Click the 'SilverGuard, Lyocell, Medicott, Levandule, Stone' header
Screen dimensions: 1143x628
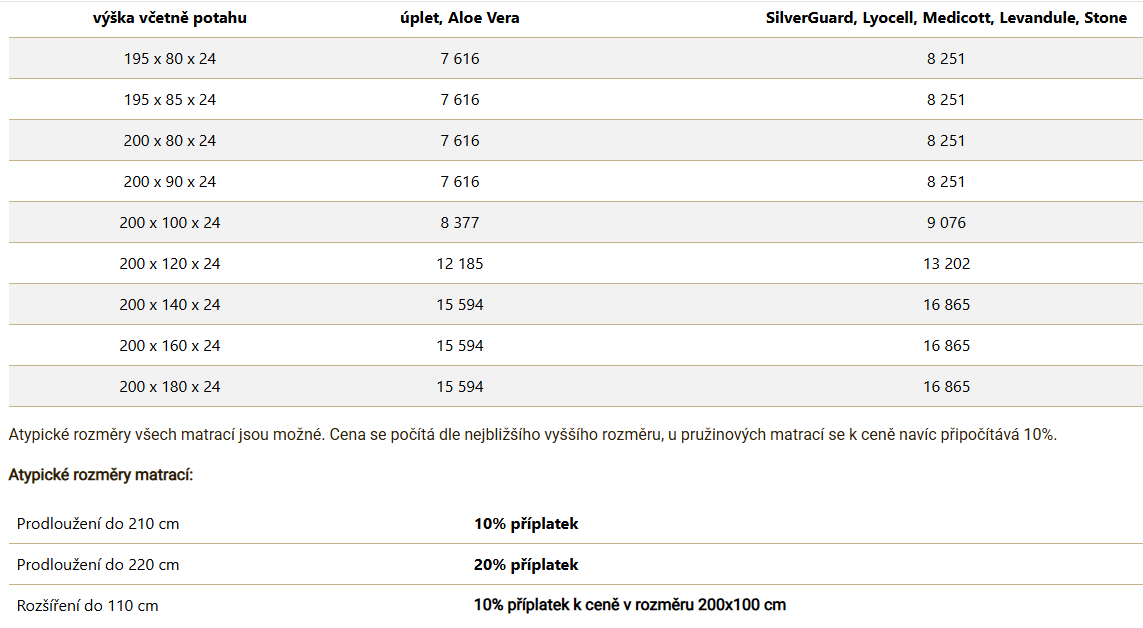tap(946, 18)
